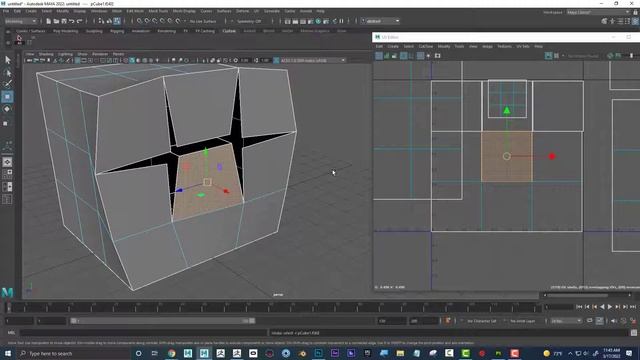Pick the Paint Selection tool
This screenshot has width=640, height=360.
click(7, 84)
